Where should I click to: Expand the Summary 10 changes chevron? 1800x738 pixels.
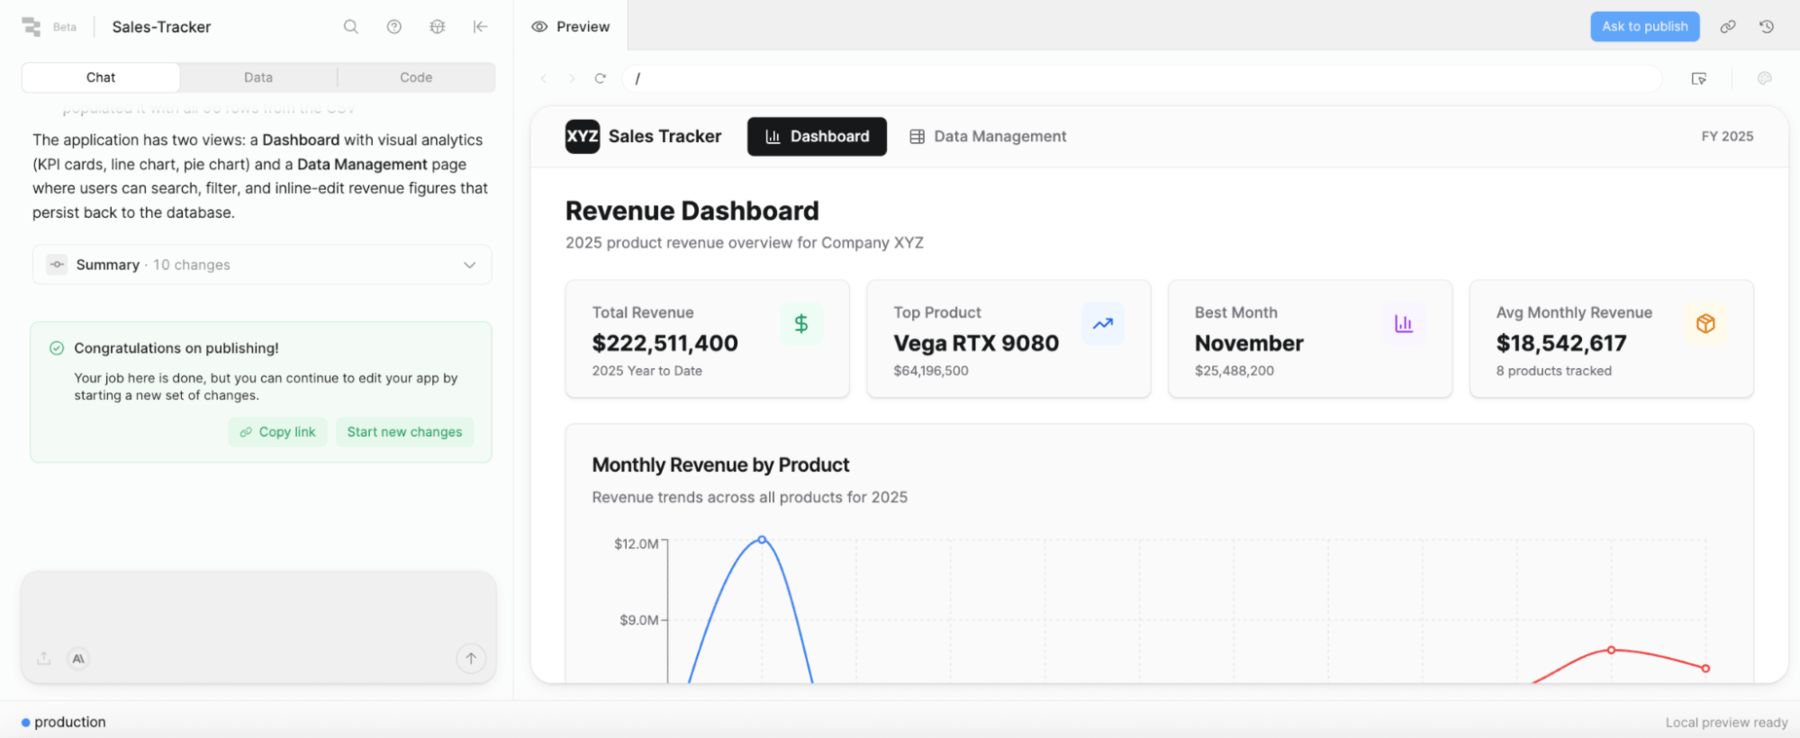pos(469,265)
